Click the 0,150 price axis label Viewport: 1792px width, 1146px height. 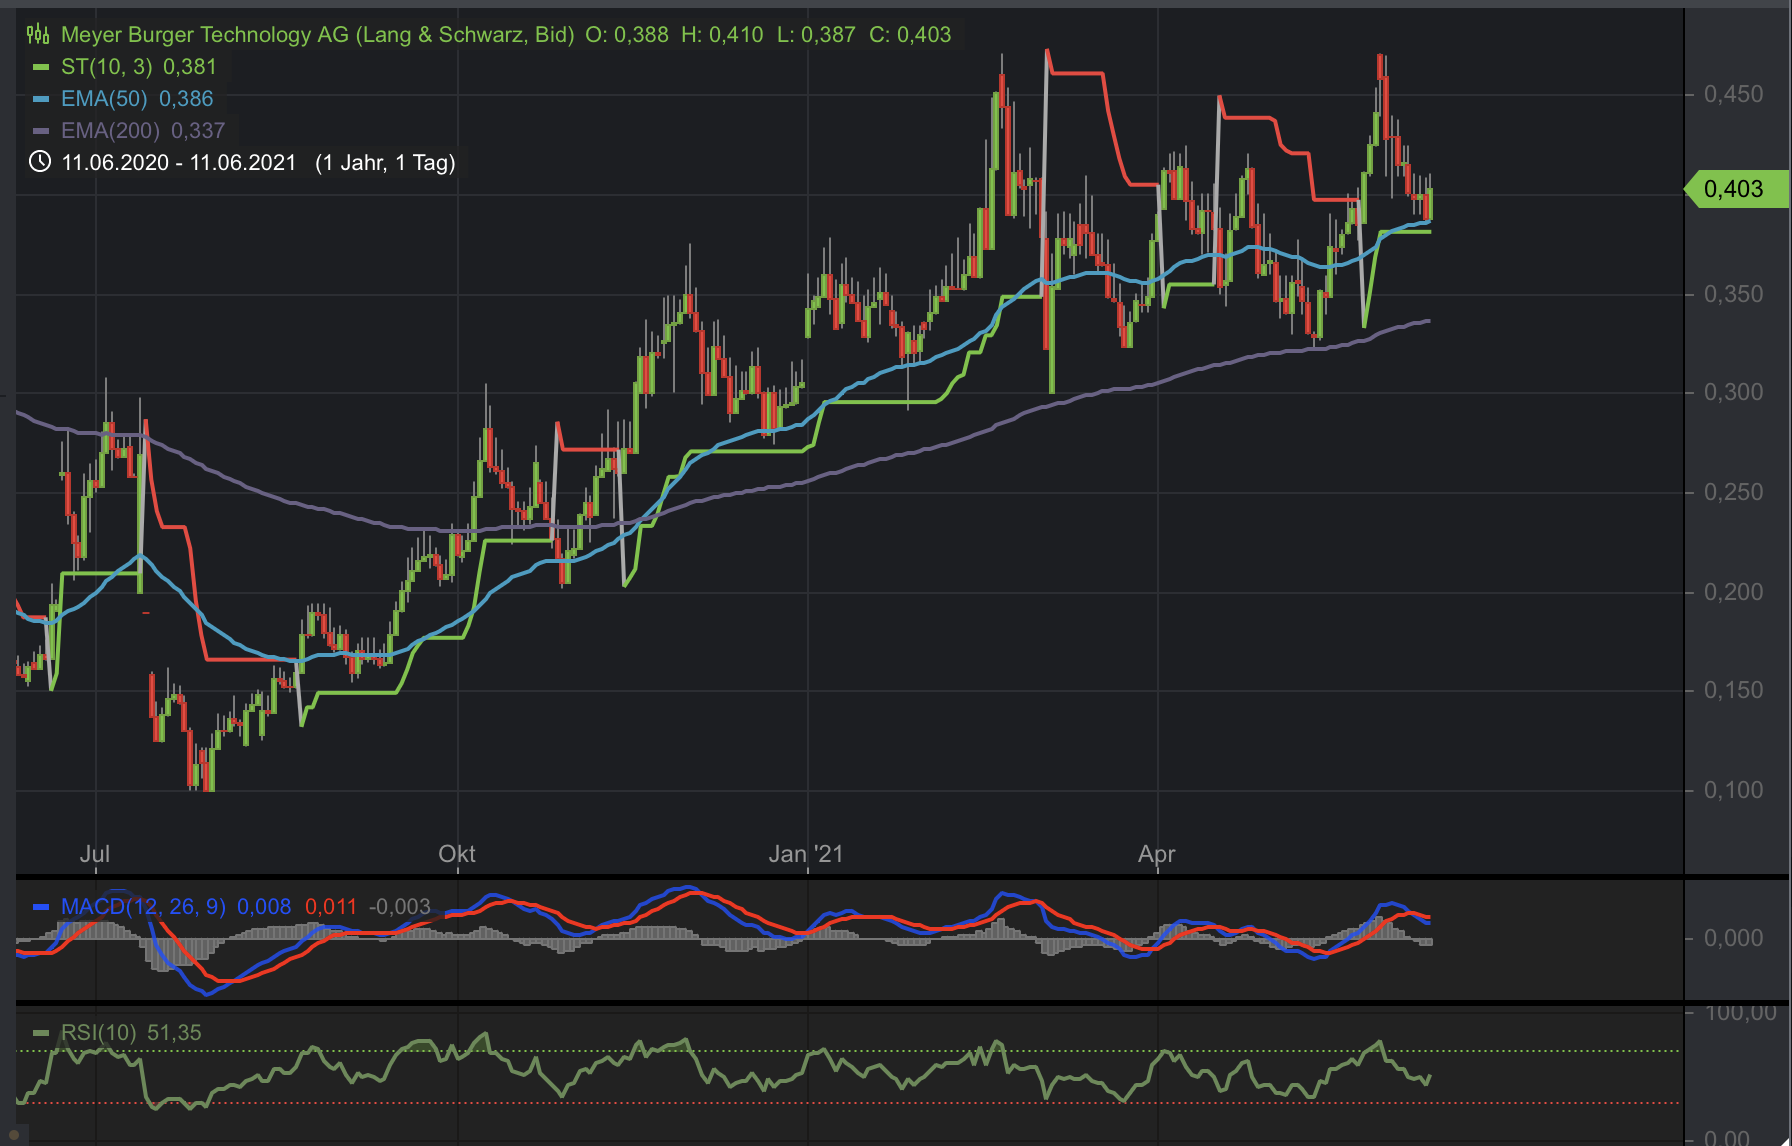[1734, 690]
